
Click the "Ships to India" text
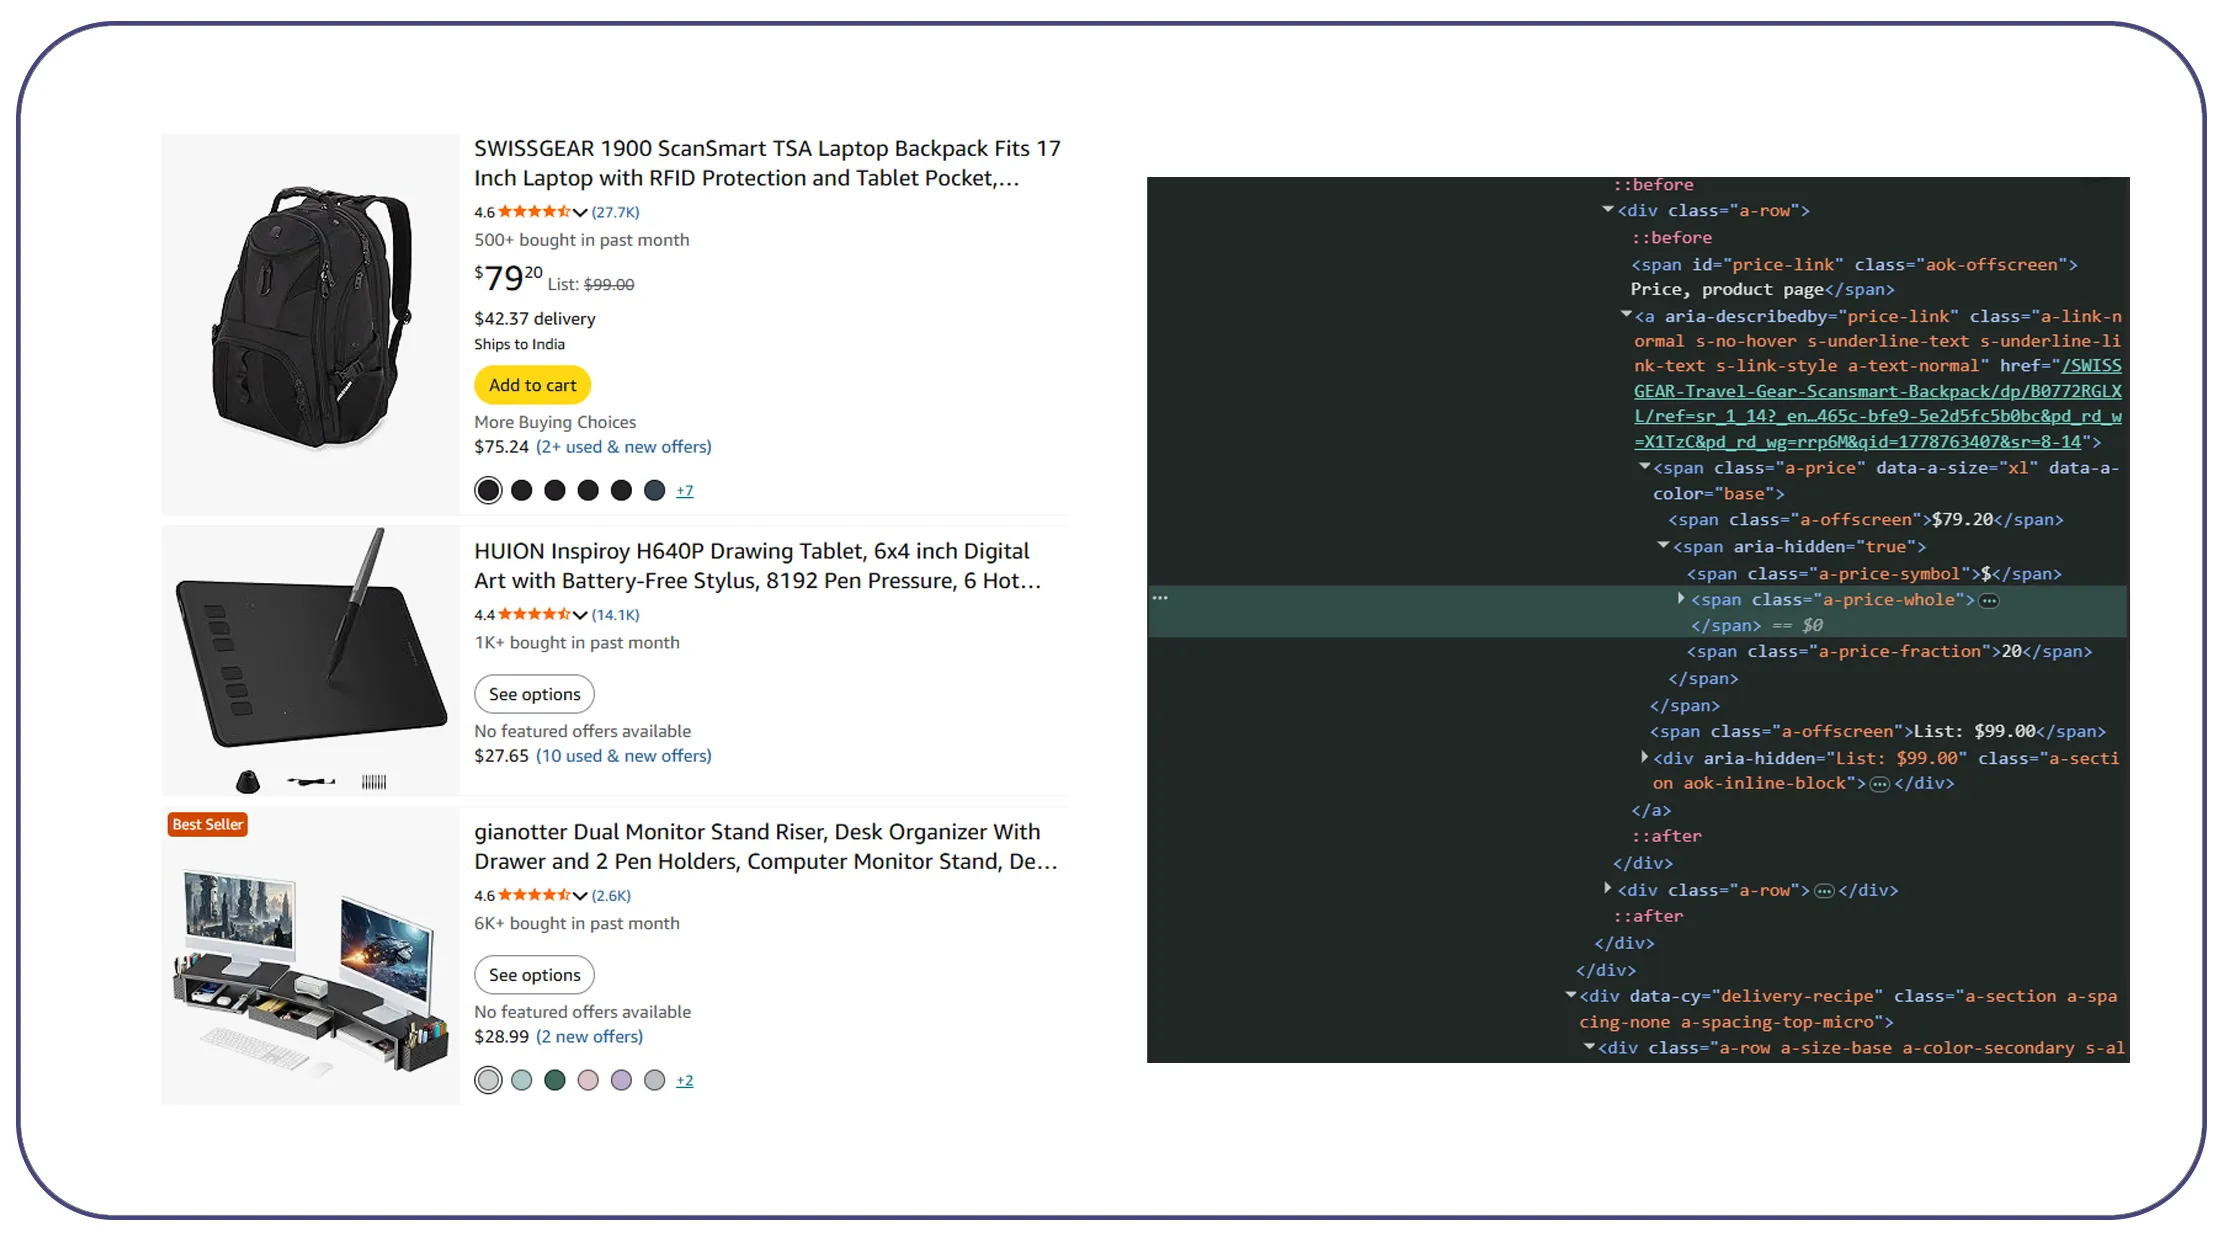519,344
